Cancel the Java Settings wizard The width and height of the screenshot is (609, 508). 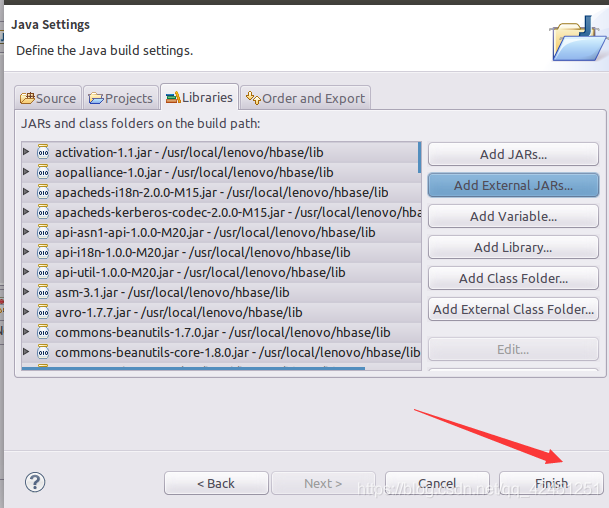point(437,484)
